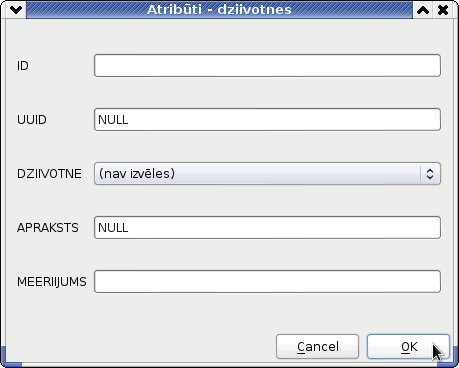Open the window menu chevron in title bar
The image size is (459, 368).
tap(16, 10)
